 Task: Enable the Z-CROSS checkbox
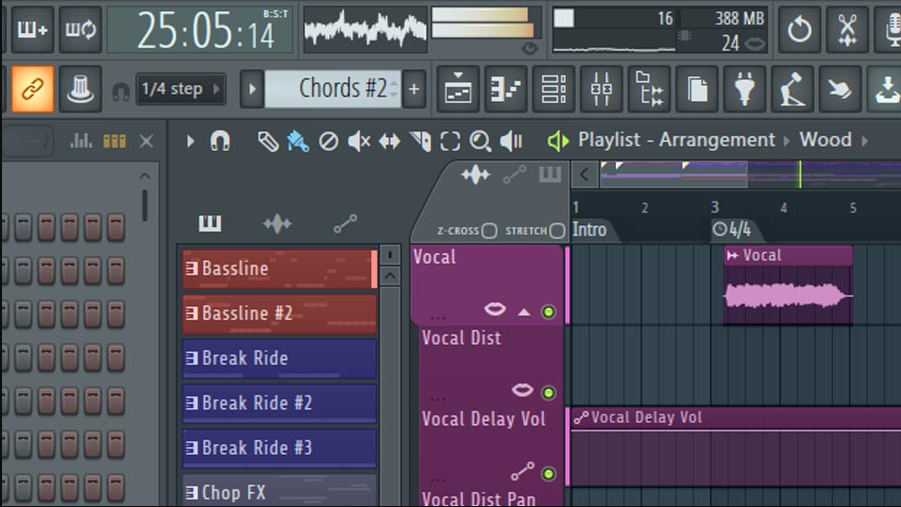click(x=490, y=231)
